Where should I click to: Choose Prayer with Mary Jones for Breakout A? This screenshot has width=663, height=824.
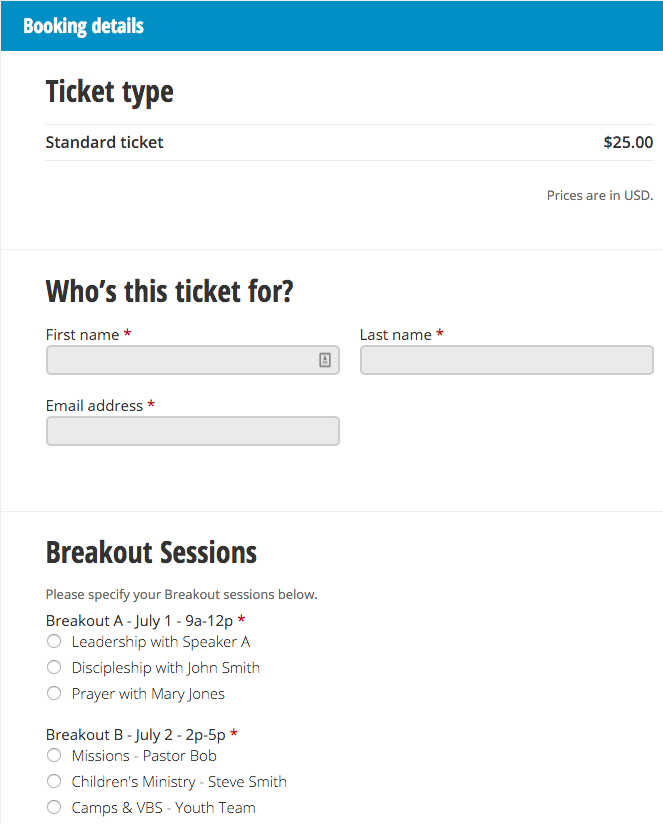(53, 693)
